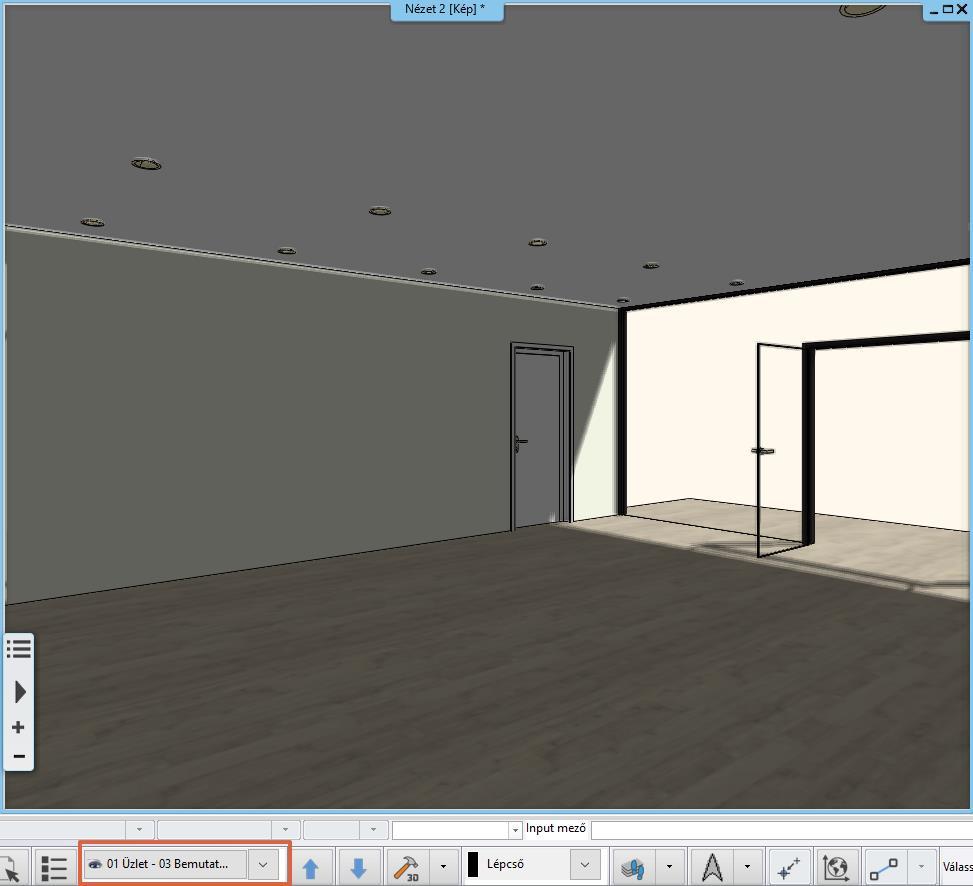The height and width of the screenshot is (886, 973).
Task: Click the snap points icon
Action: (789, 867)
